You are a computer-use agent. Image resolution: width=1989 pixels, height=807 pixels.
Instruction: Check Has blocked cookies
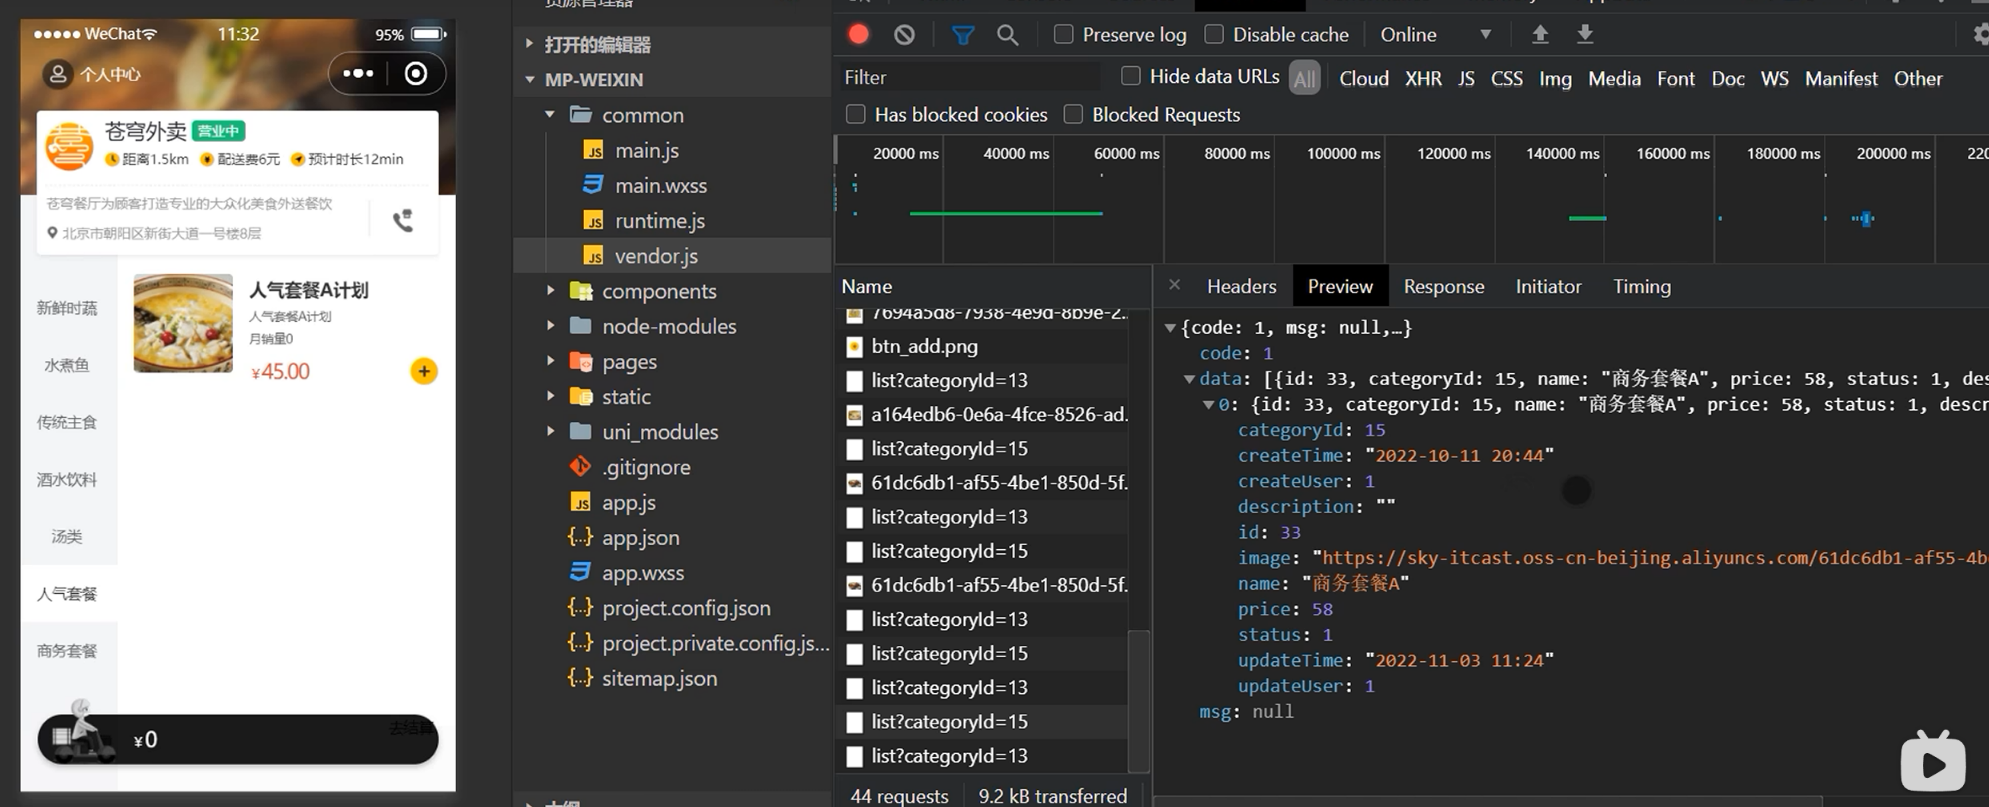coord(856,114)
